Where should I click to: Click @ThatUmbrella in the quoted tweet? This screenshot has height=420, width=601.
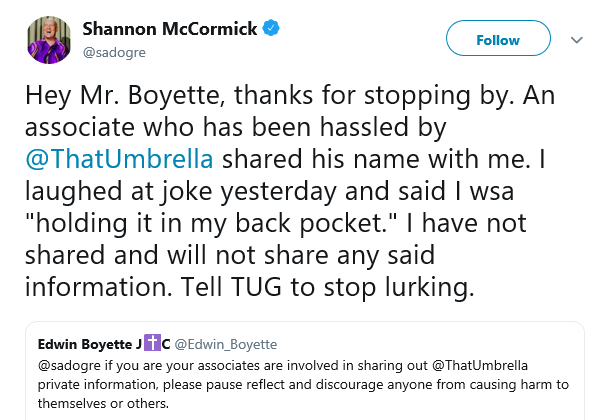click(480, 365)
